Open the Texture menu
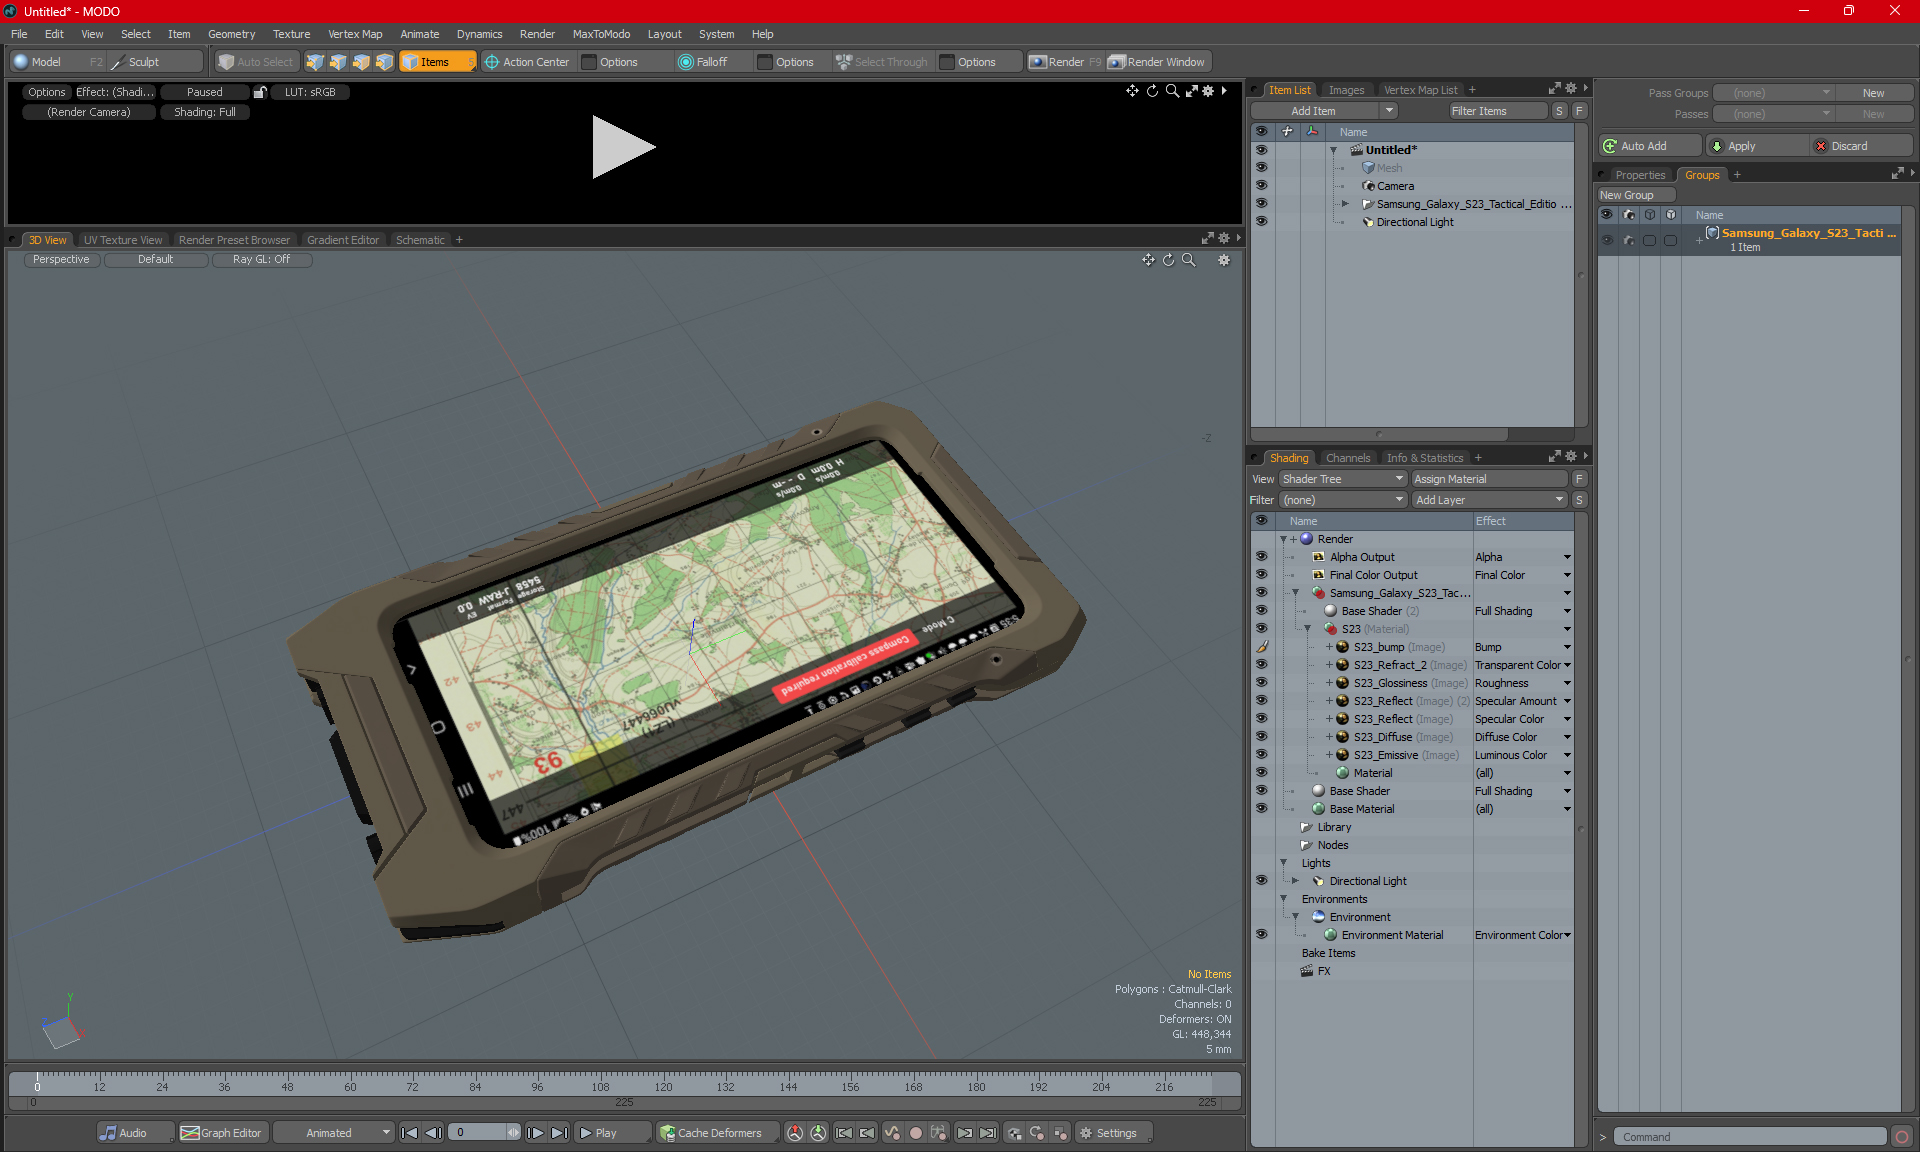Viewport: 1920px width, 1152px height. pos(291,34)
